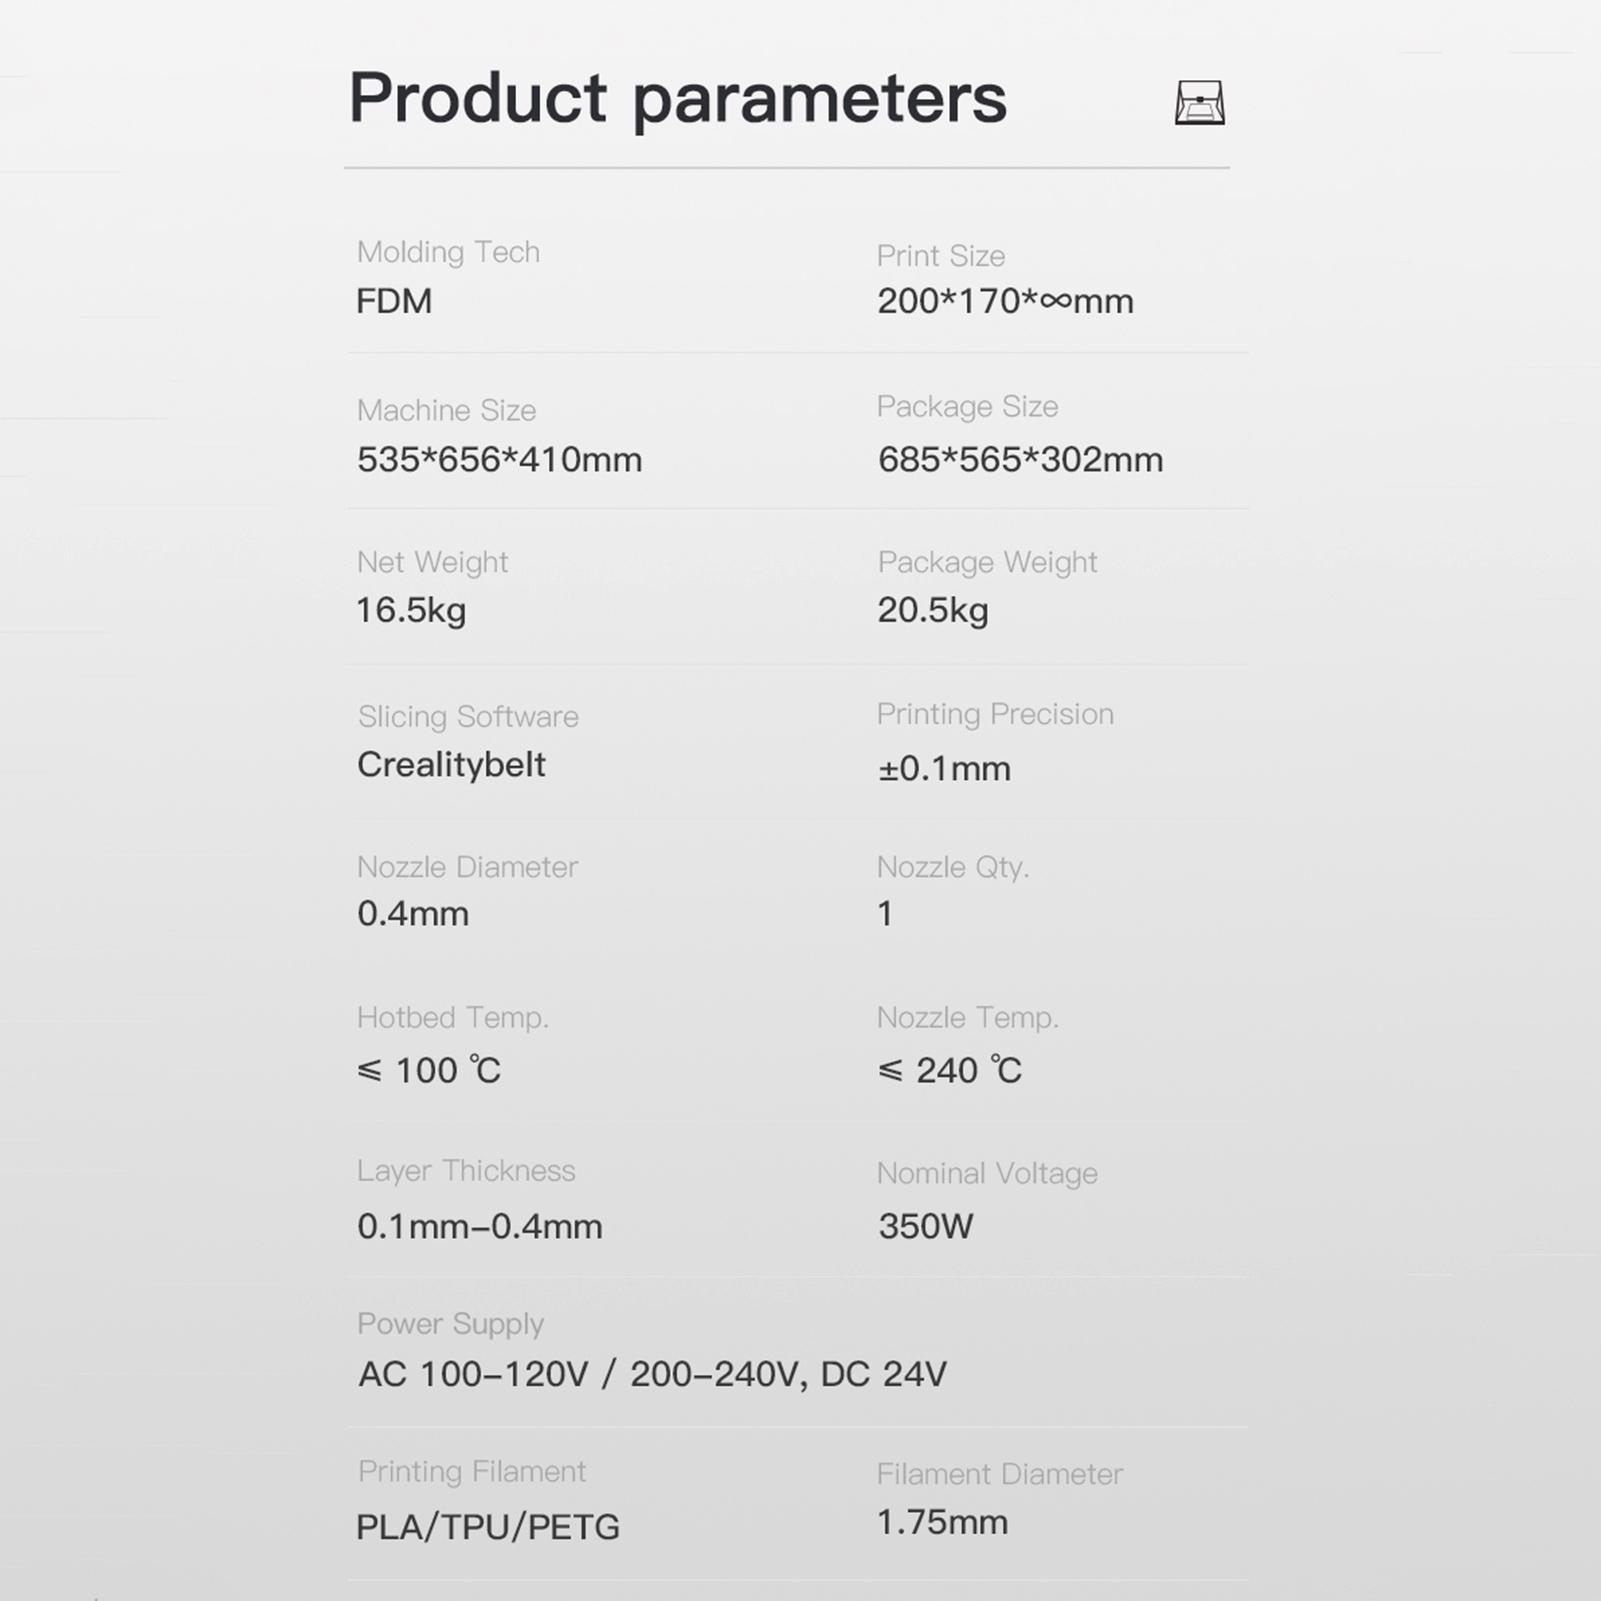1601x1601 pixels.
Task: Click the nozzle temp ≤ 240 ℃ value
Action: (x=949, y=1071)
